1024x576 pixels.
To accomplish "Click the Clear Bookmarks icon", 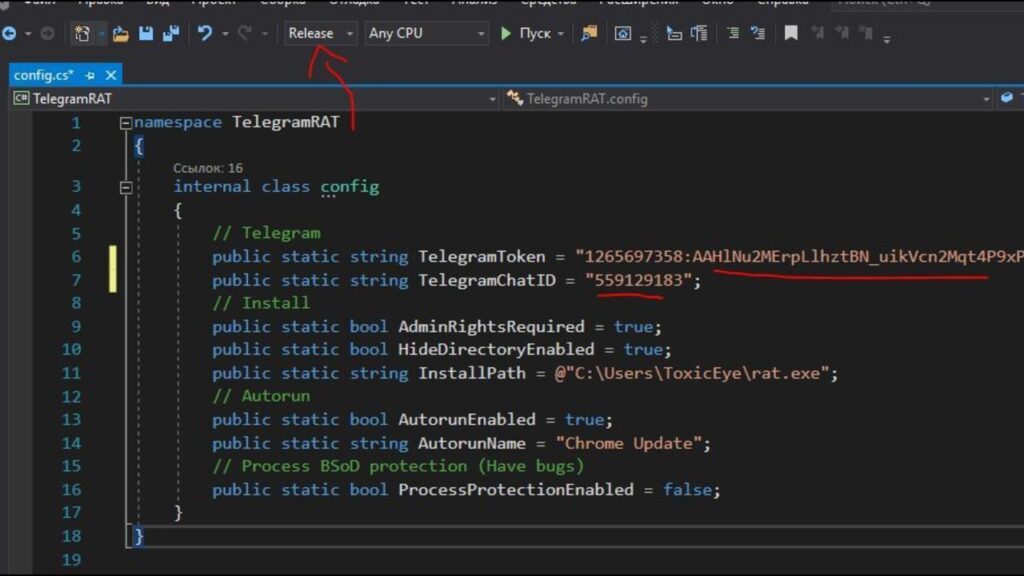I will 867,33.
